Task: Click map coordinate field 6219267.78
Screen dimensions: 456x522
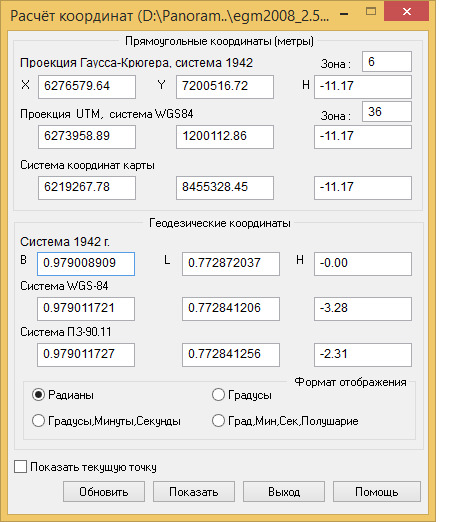Action: [87, 188]
